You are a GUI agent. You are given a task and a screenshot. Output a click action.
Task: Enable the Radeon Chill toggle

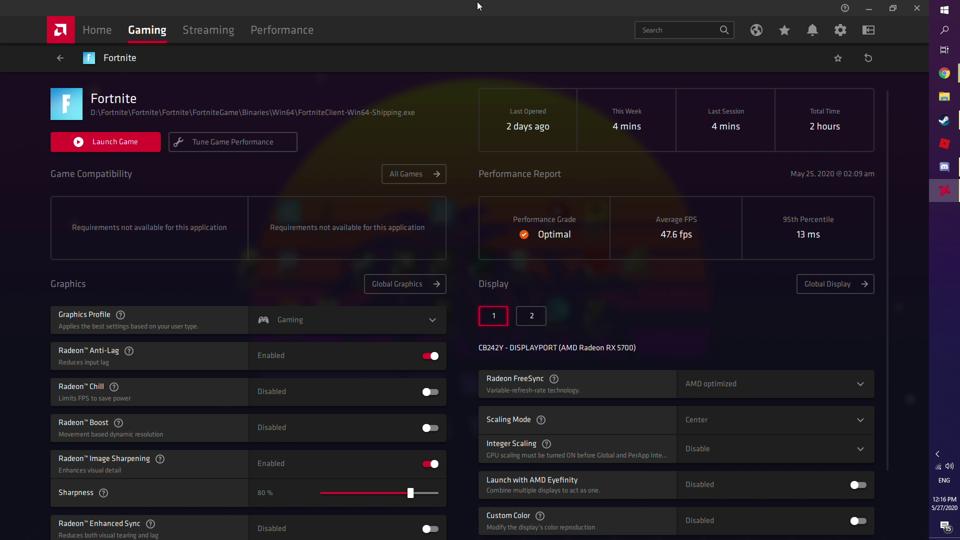(x=430, y=392)
